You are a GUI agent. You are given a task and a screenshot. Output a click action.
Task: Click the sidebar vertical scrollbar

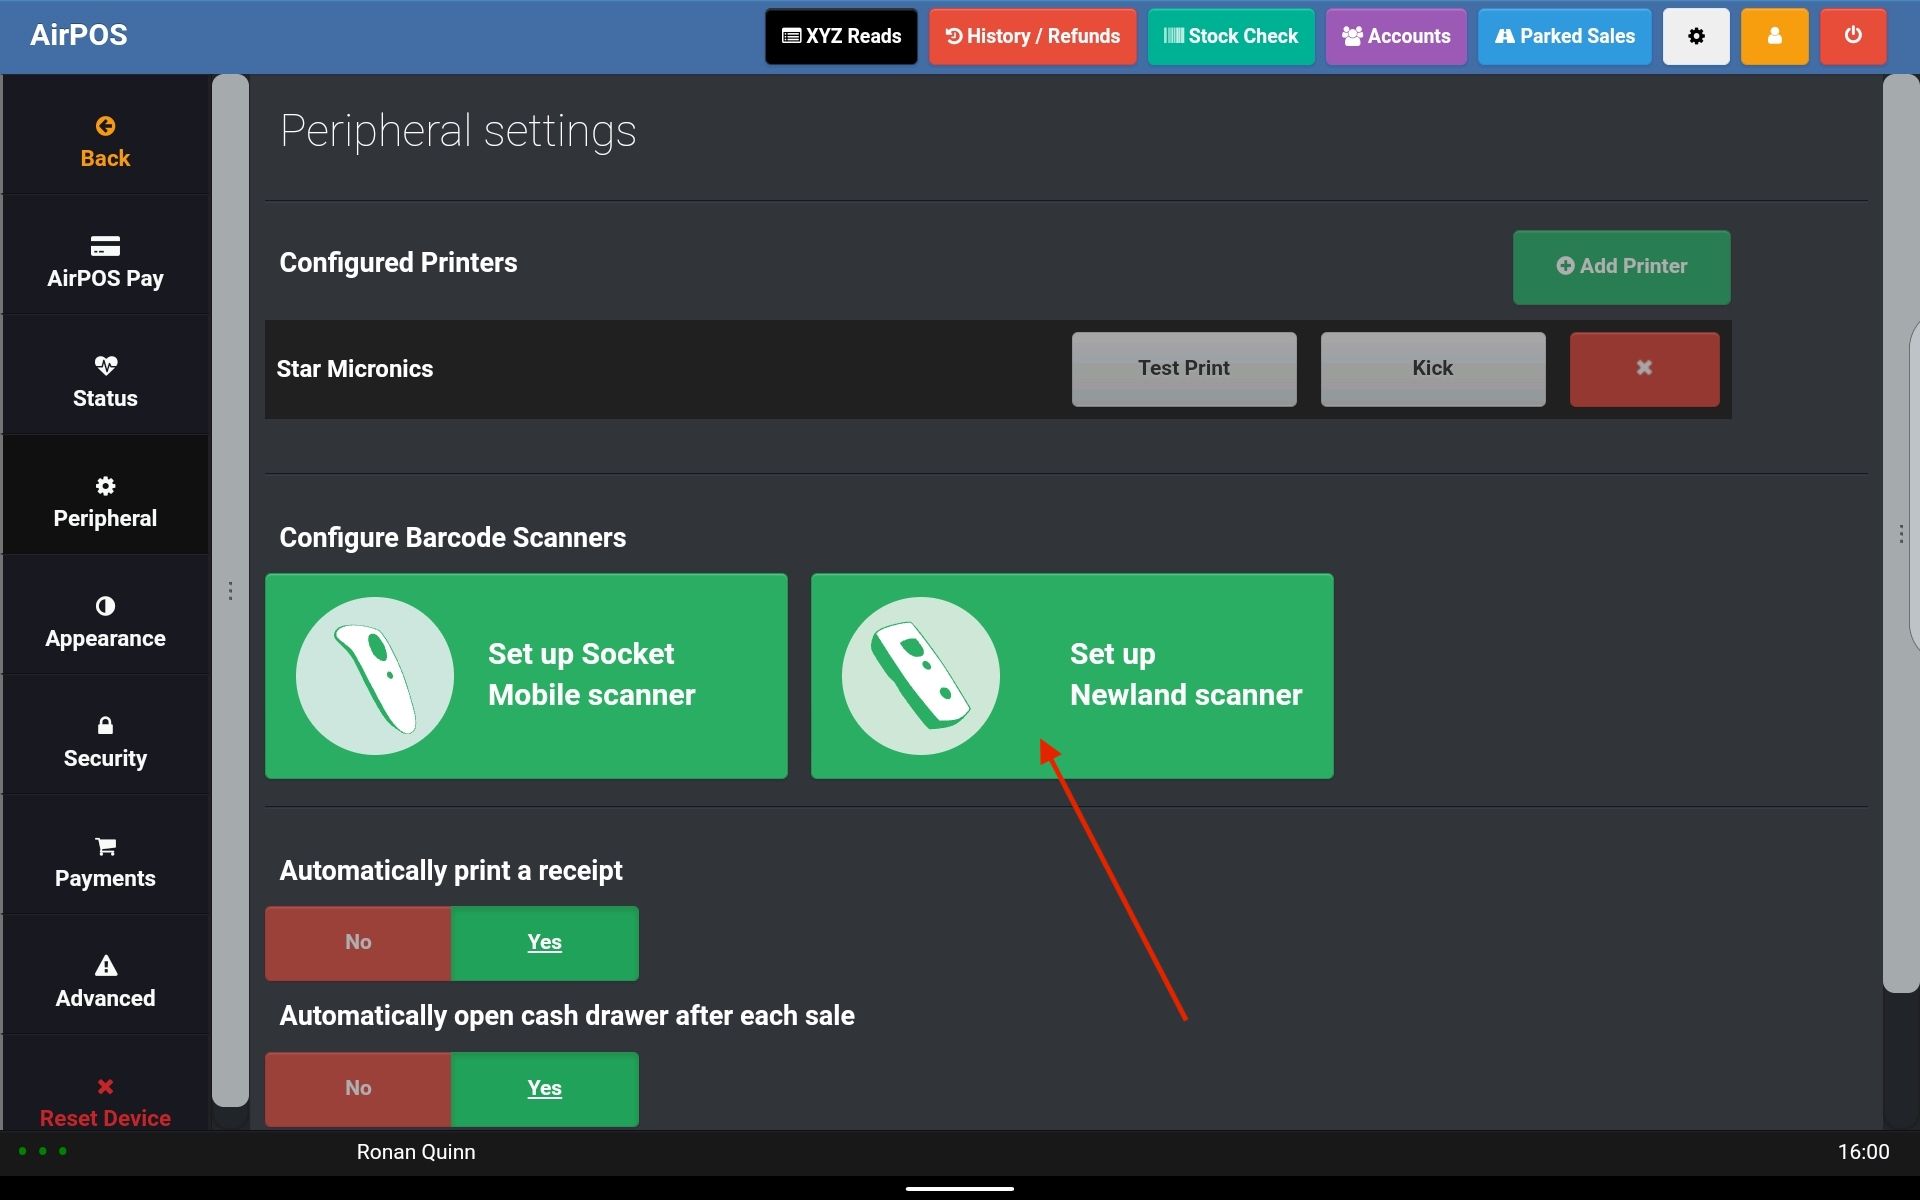tap(230, 590)
